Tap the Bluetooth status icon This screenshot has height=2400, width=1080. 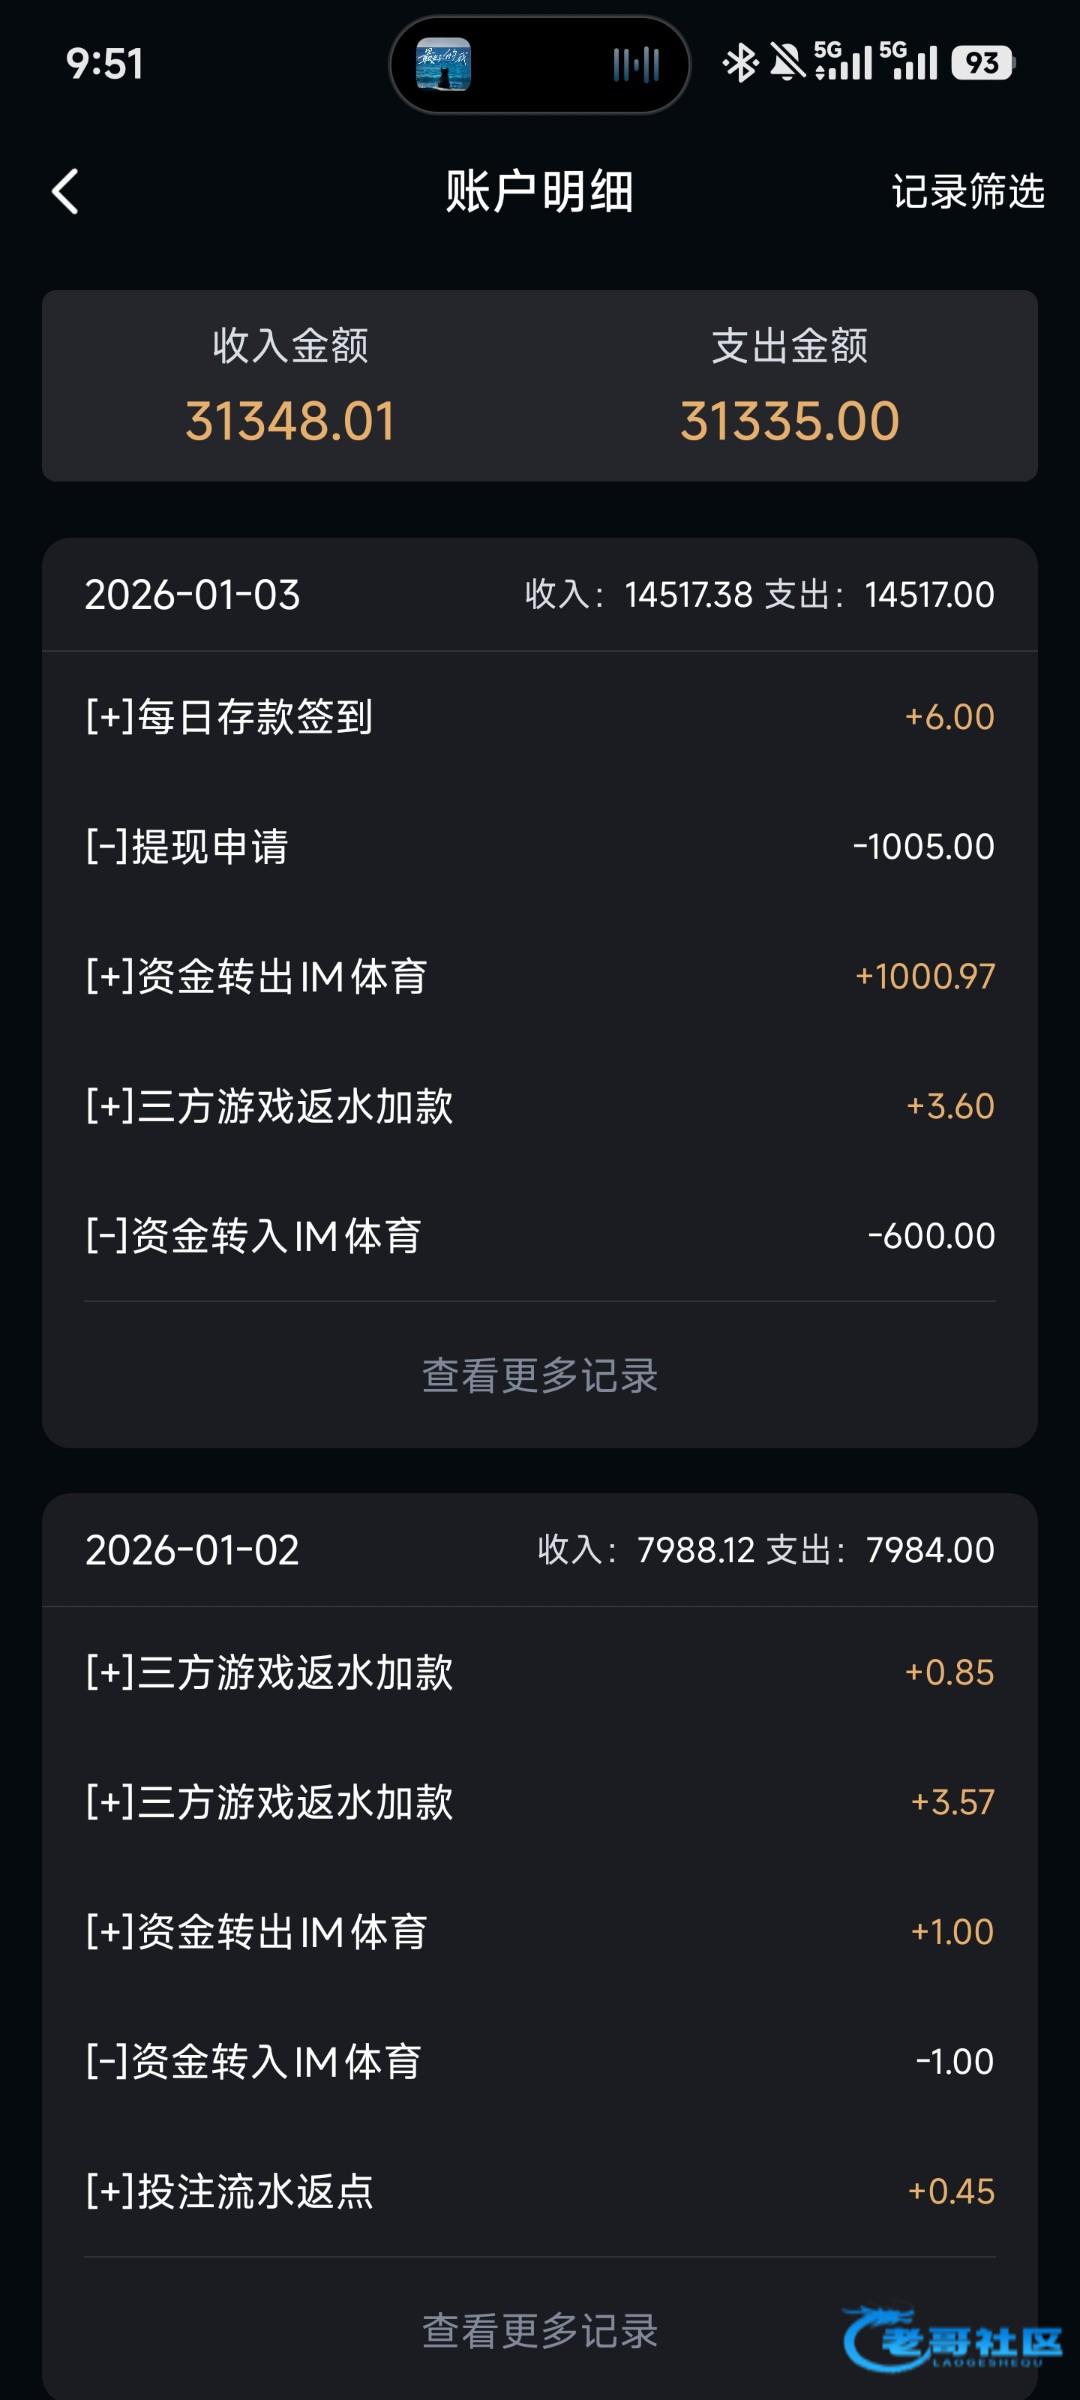point(740,63)
